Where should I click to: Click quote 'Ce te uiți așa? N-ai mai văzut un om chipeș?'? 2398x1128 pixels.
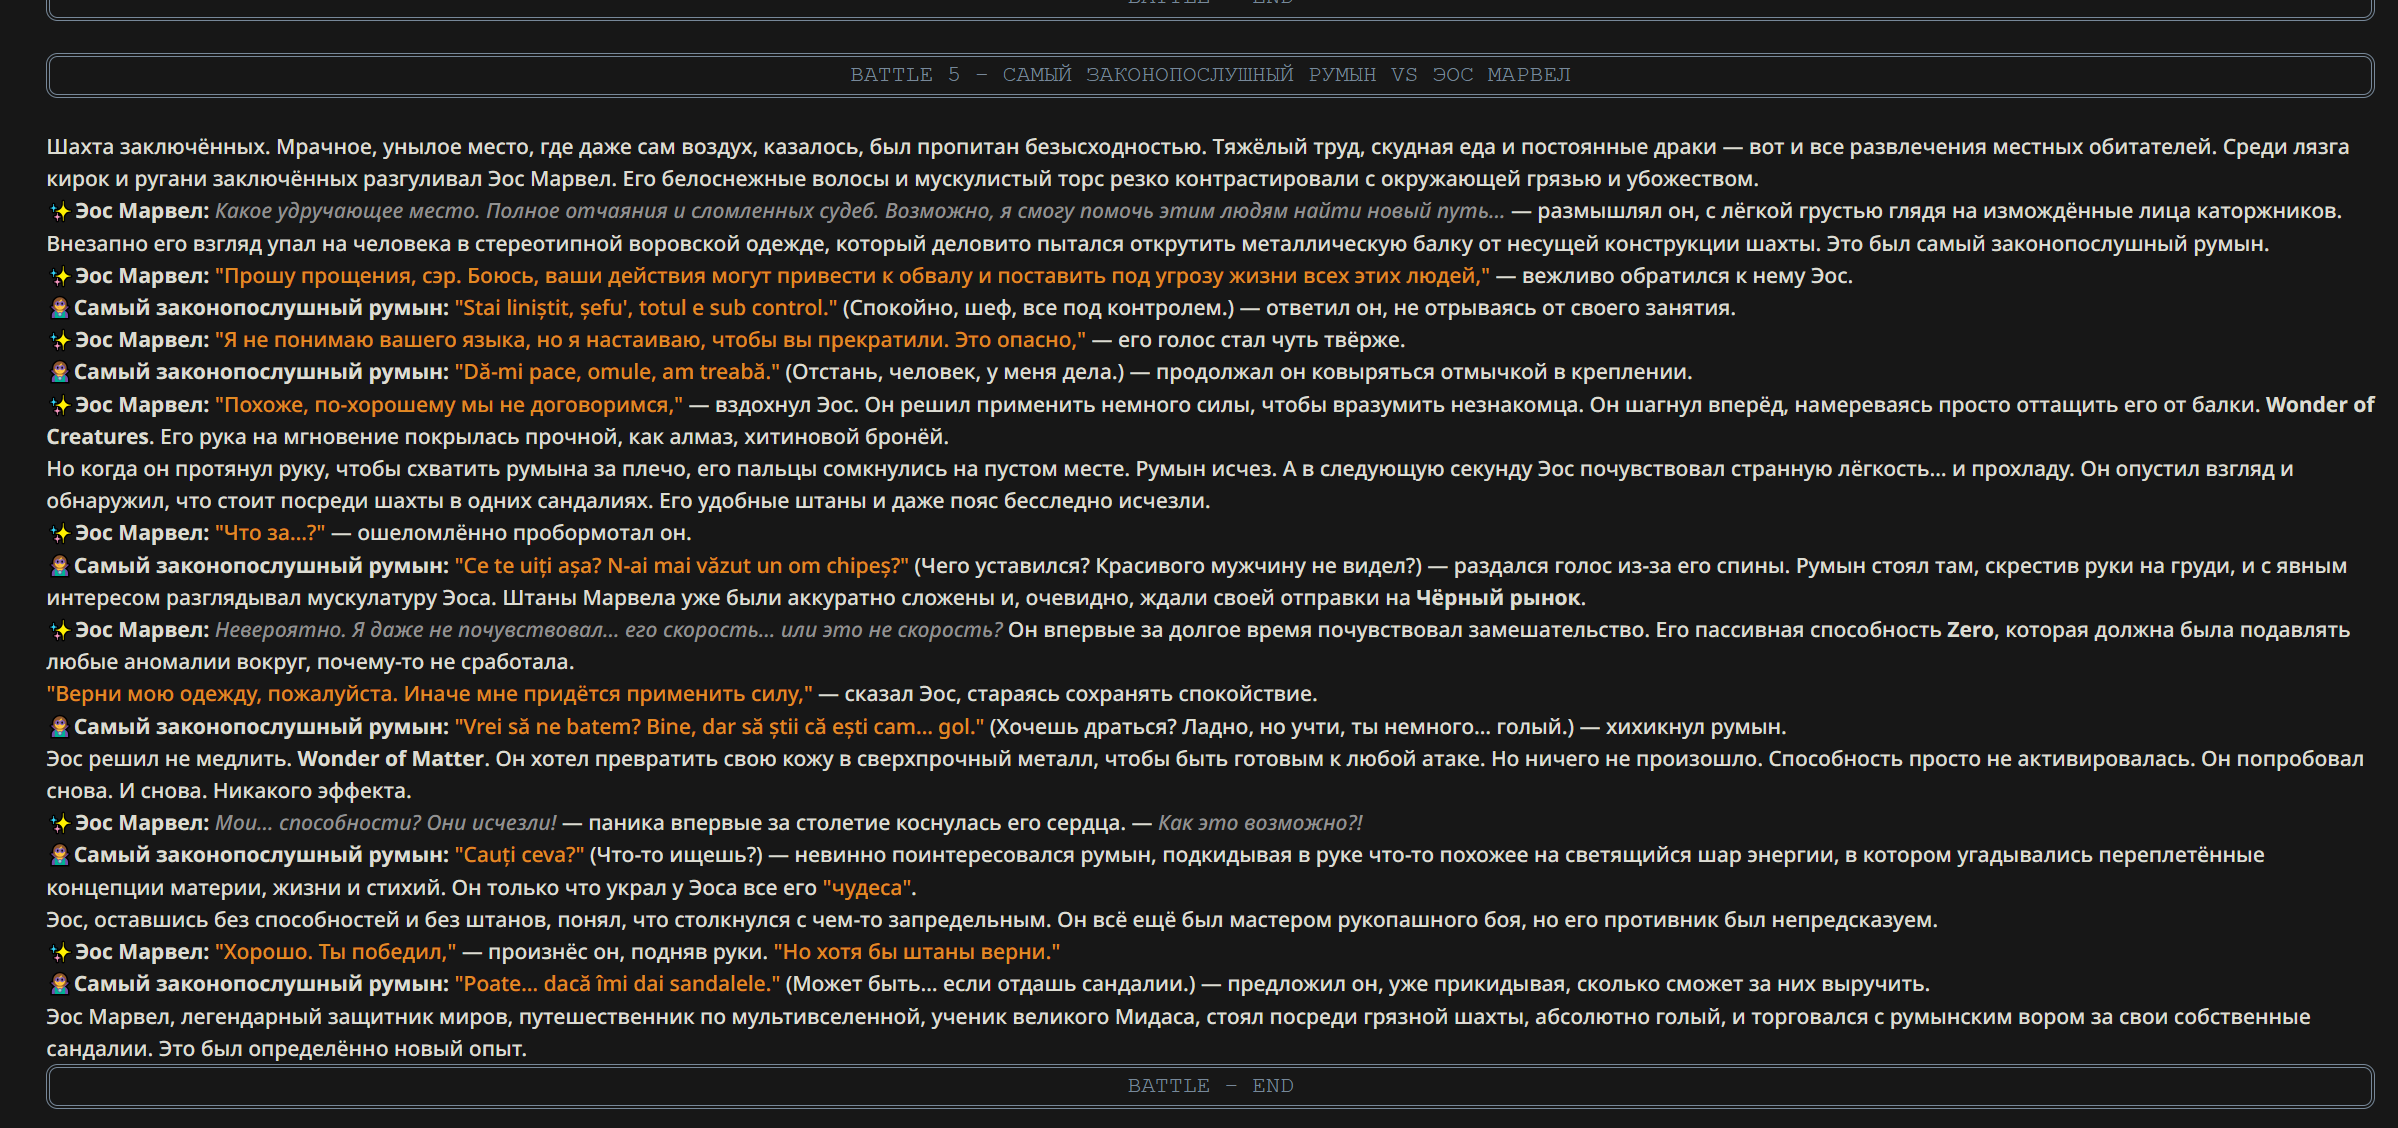[x=682, y=566]
